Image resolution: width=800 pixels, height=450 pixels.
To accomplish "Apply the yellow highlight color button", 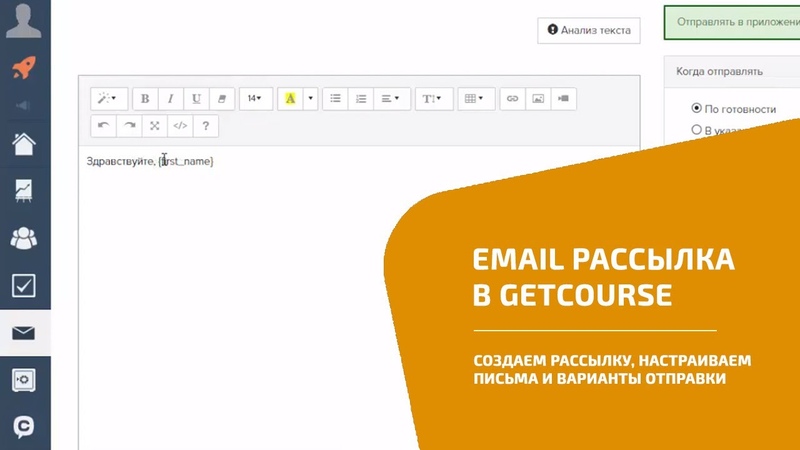I will [290, 98].
